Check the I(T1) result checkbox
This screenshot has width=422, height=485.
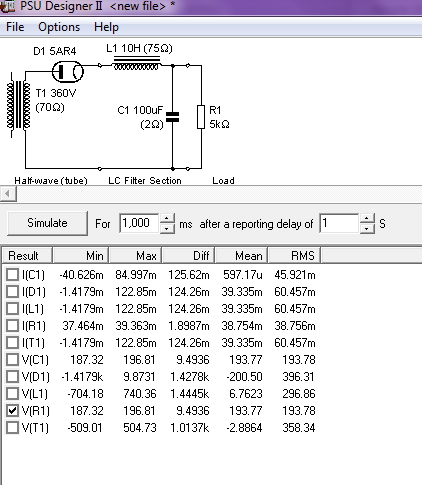point(12,343)
